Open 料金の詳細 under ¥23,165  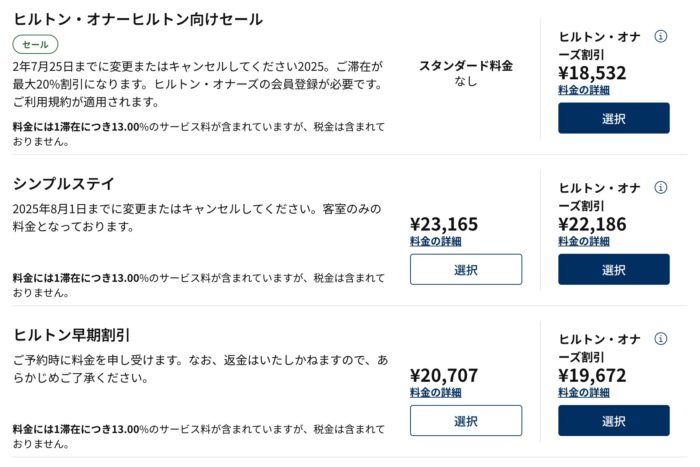tap(436, 242)
